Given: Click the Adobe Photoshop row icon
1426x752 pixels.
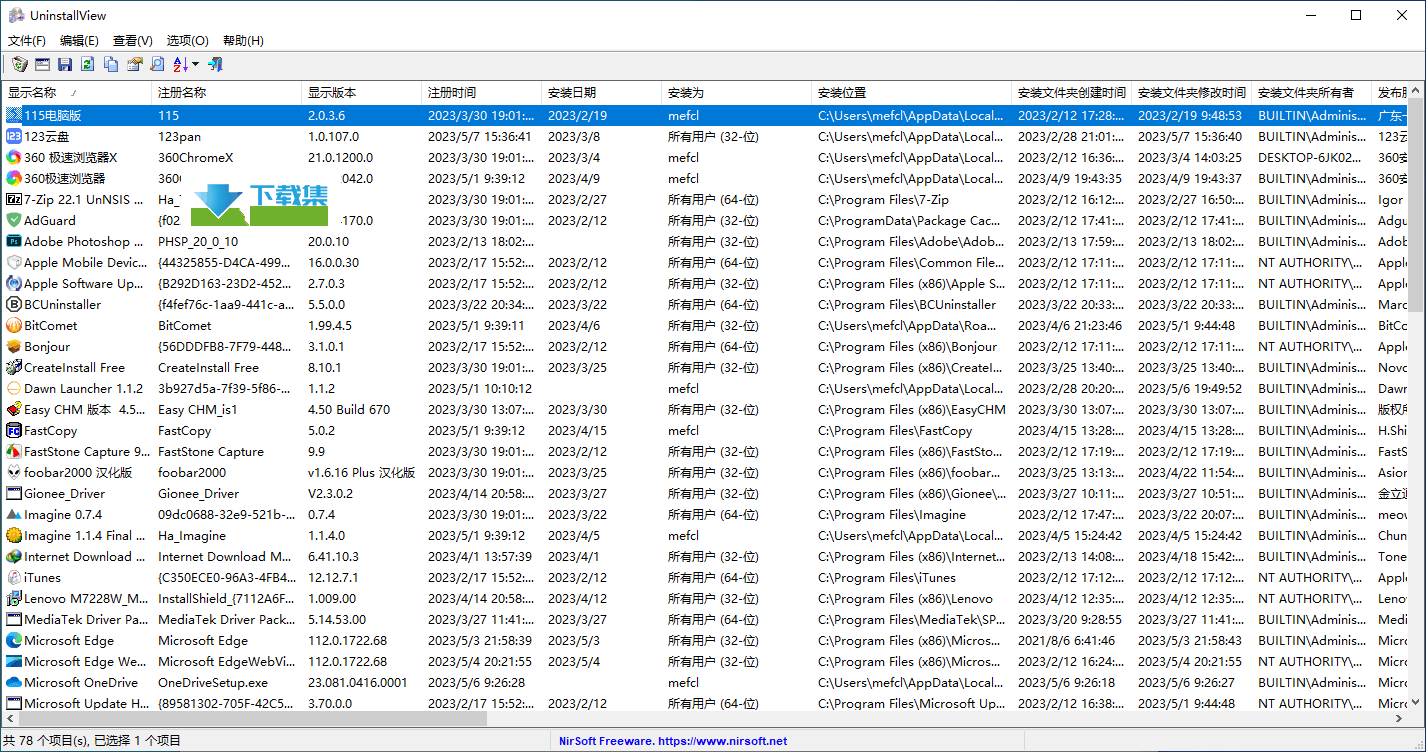Looking at the screenshot, I should (x=14, y=241).
